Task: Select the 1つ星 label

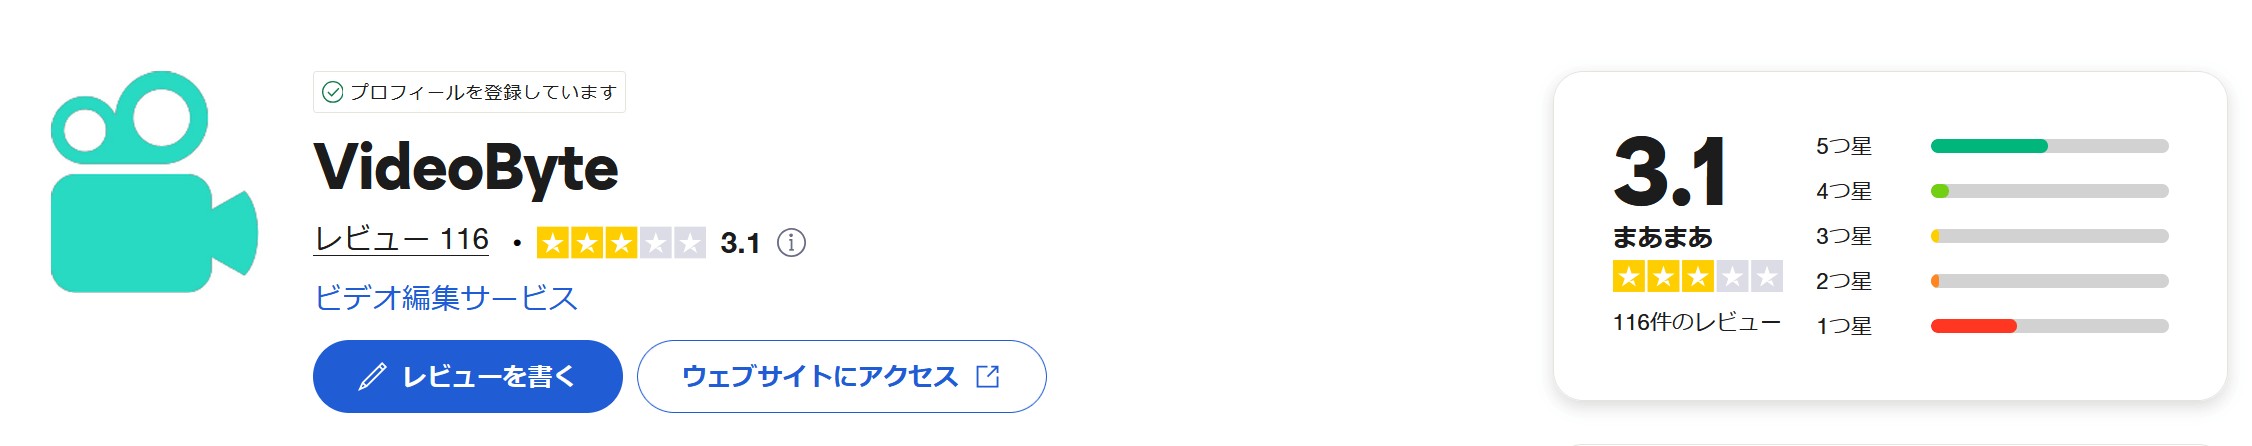Action: click(x=1844, y=326)
